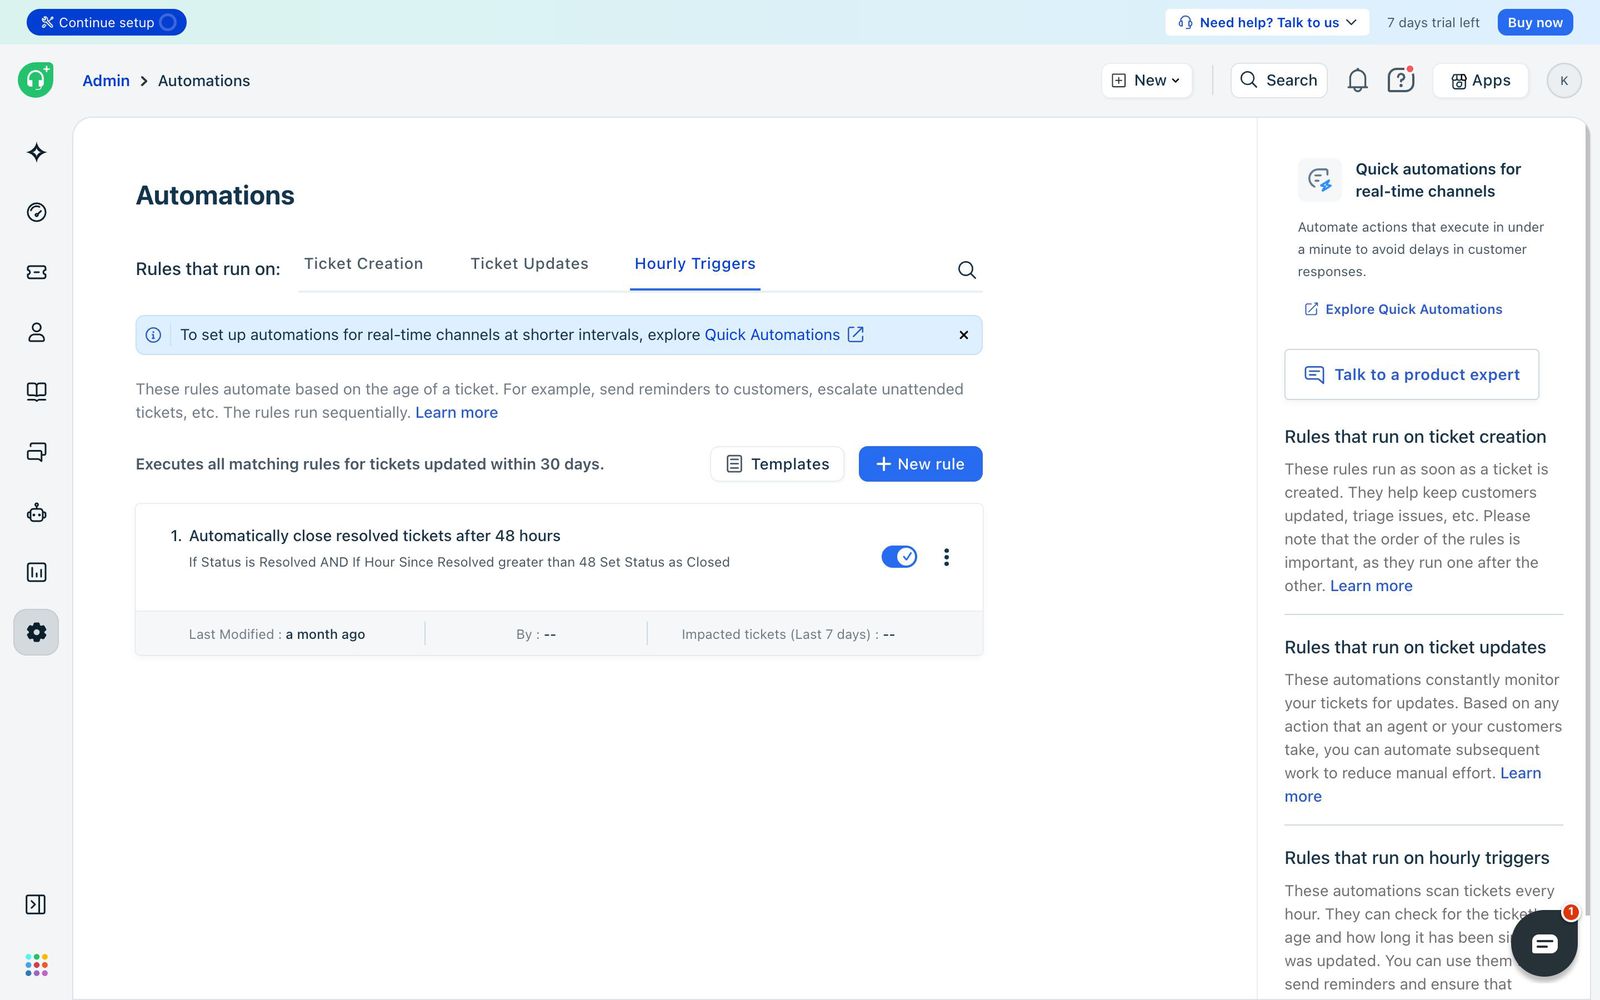Click the New rule button

point(920,464)
